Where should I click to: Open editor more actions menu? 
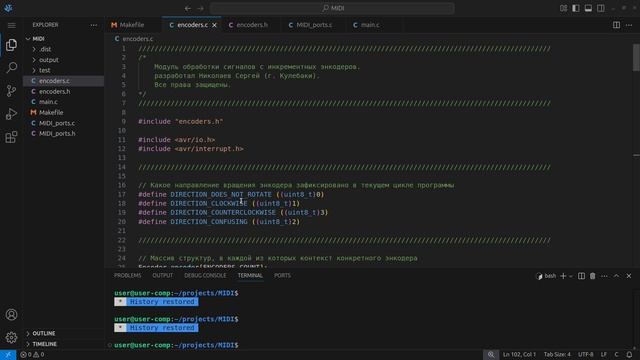[x=629, y=25]
